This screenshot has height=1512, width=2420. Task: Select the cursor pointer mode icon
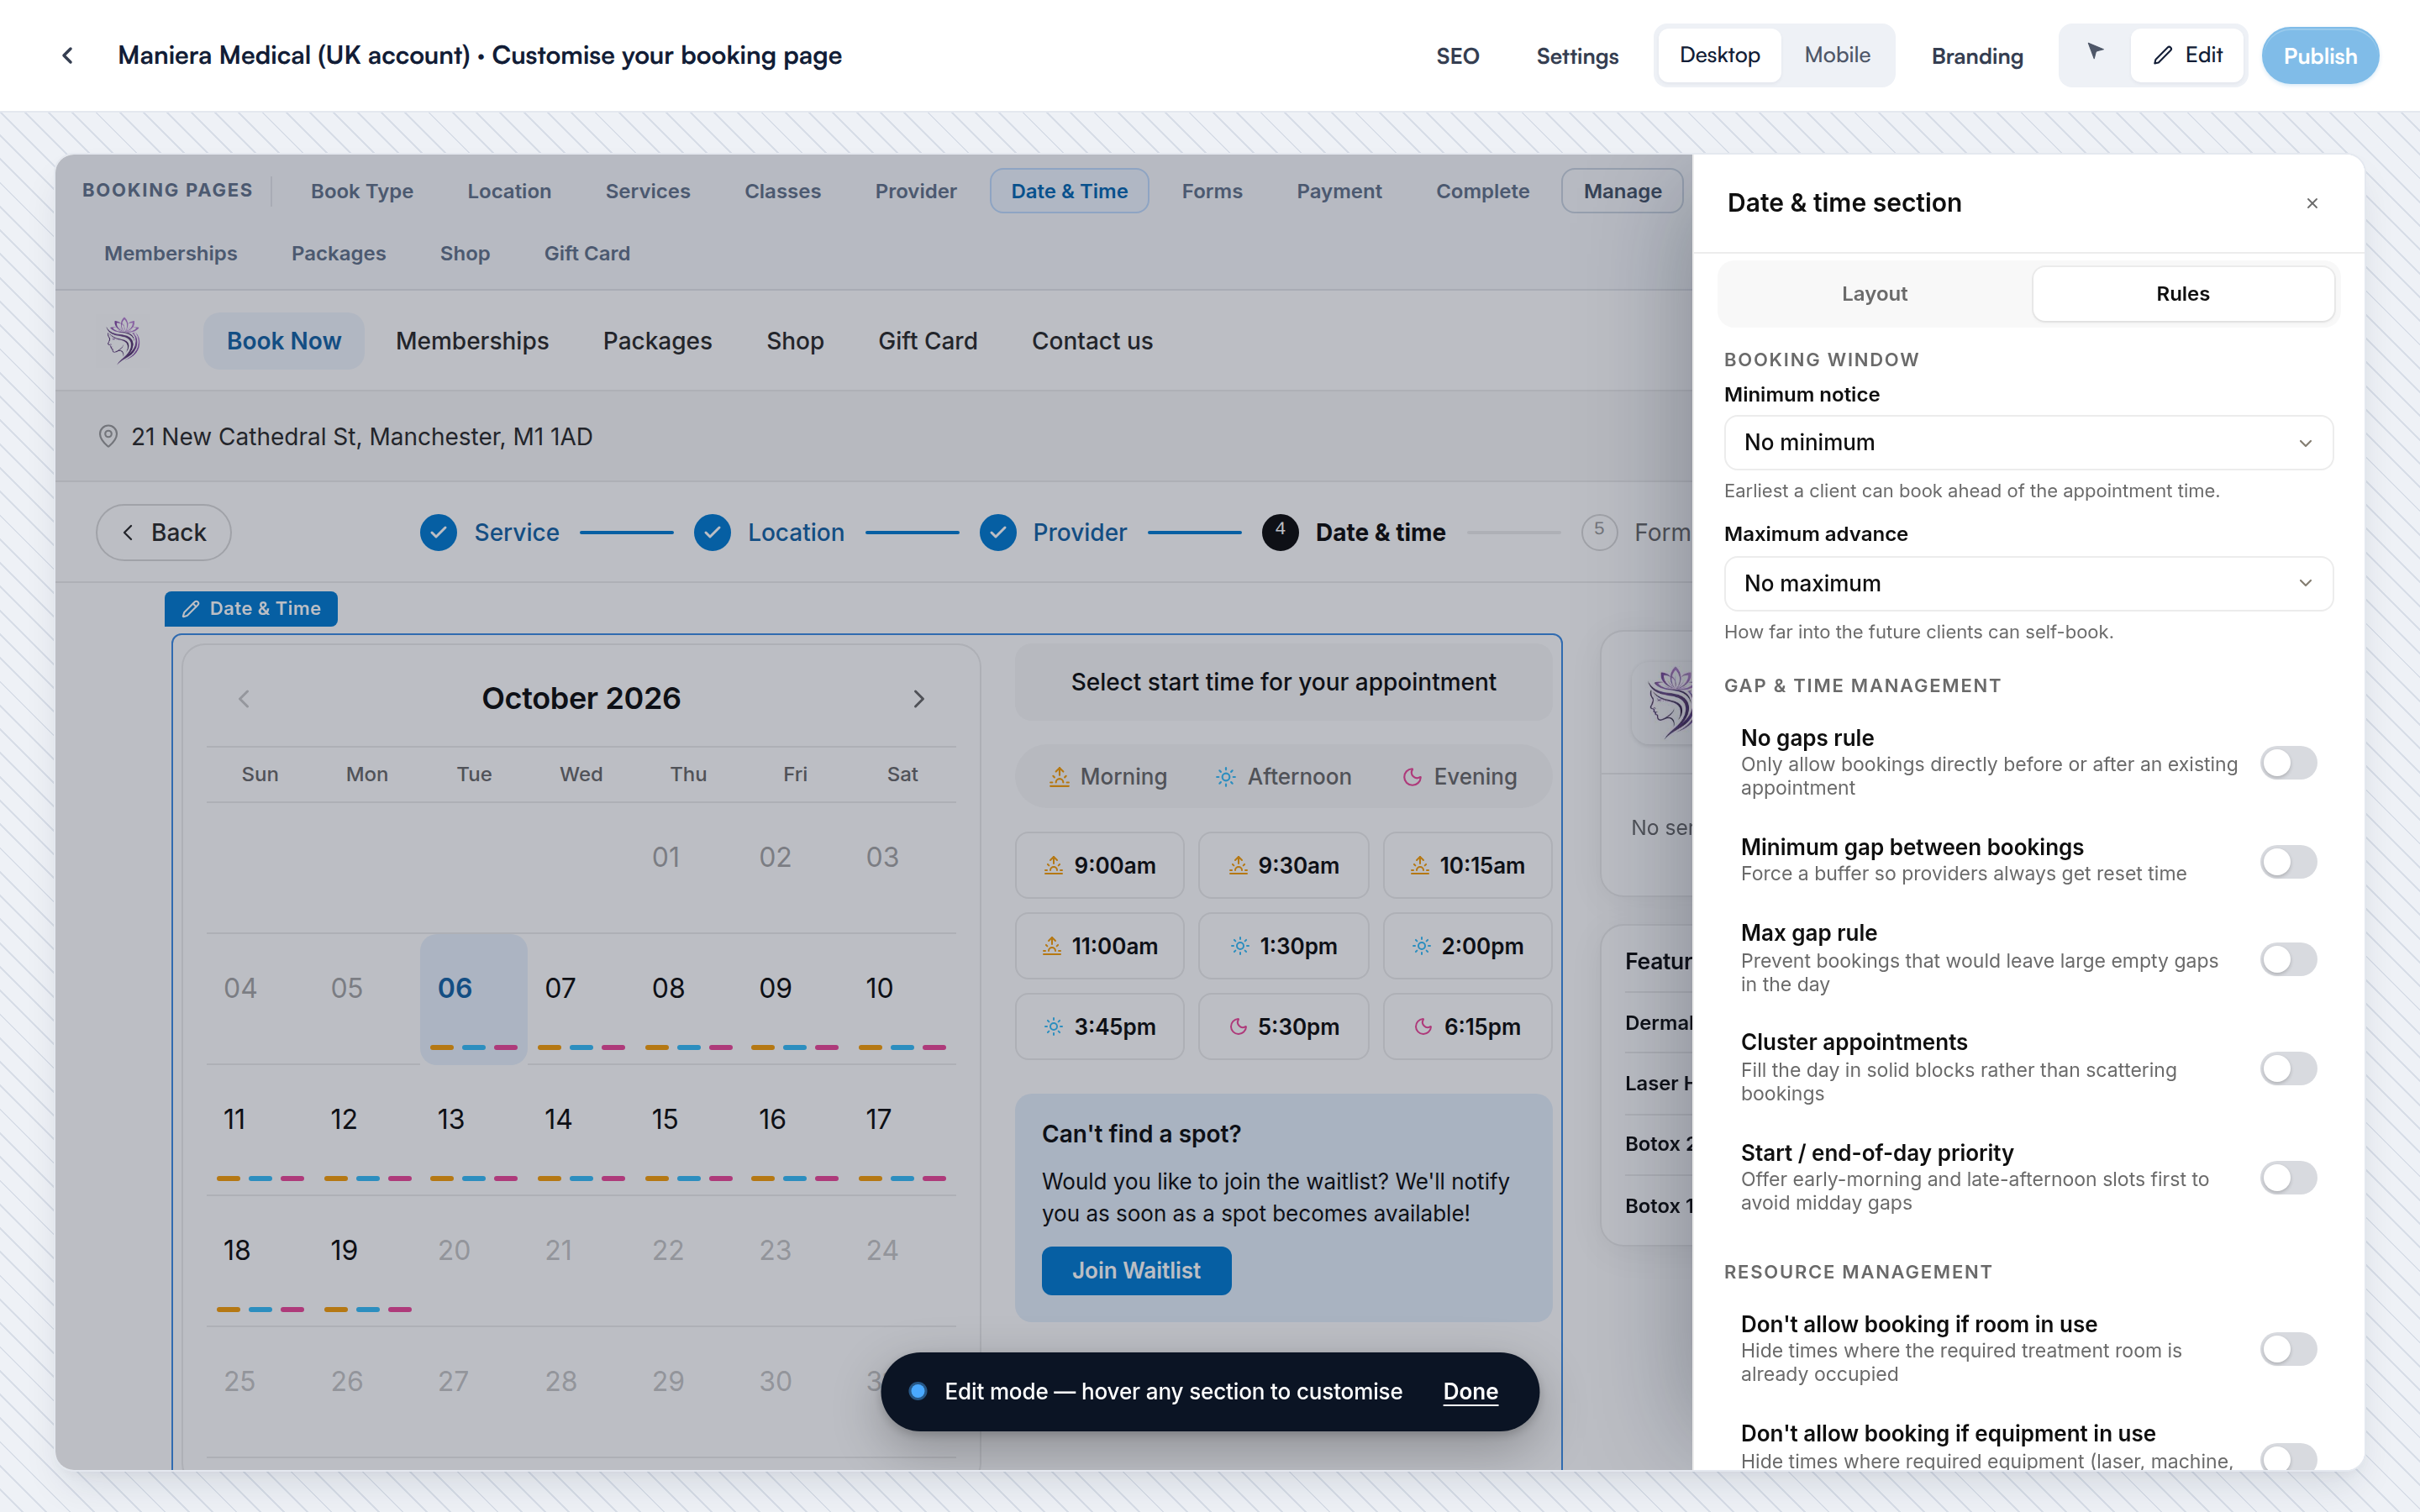2095,53
